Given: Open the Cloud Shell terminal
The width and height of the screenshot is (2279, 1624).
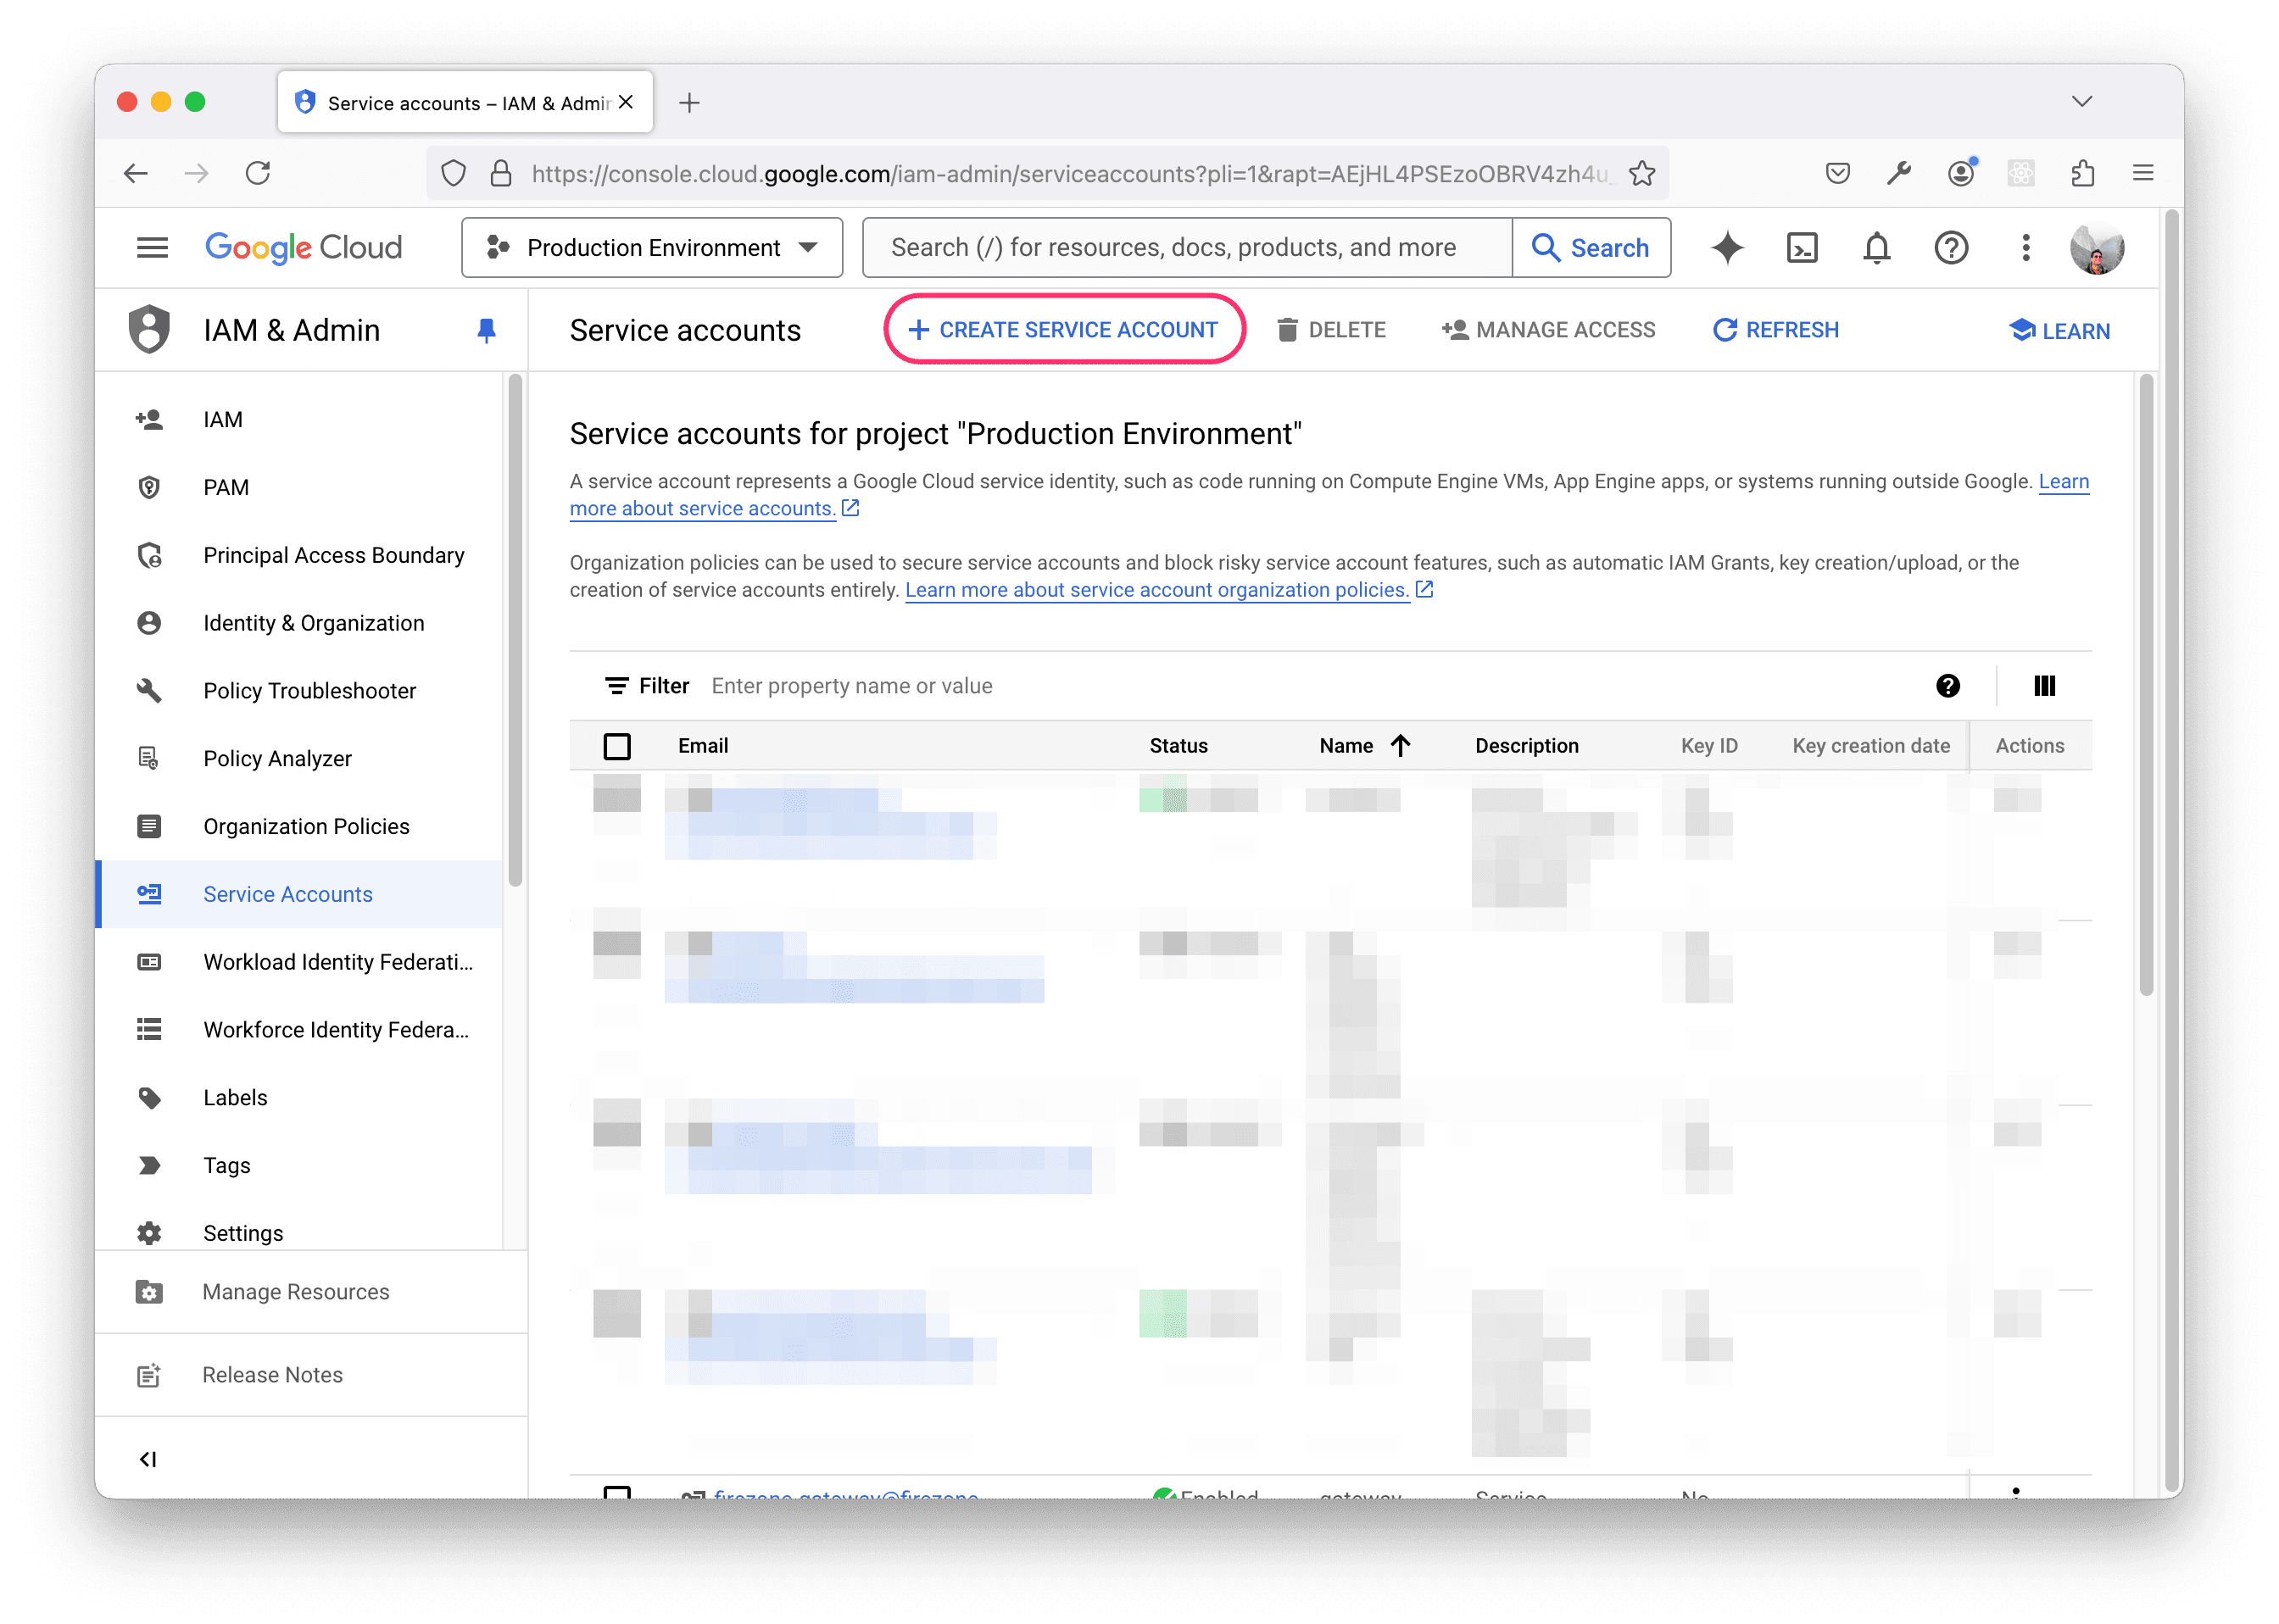Looking at the screenshot, I should coord(1803,248).
